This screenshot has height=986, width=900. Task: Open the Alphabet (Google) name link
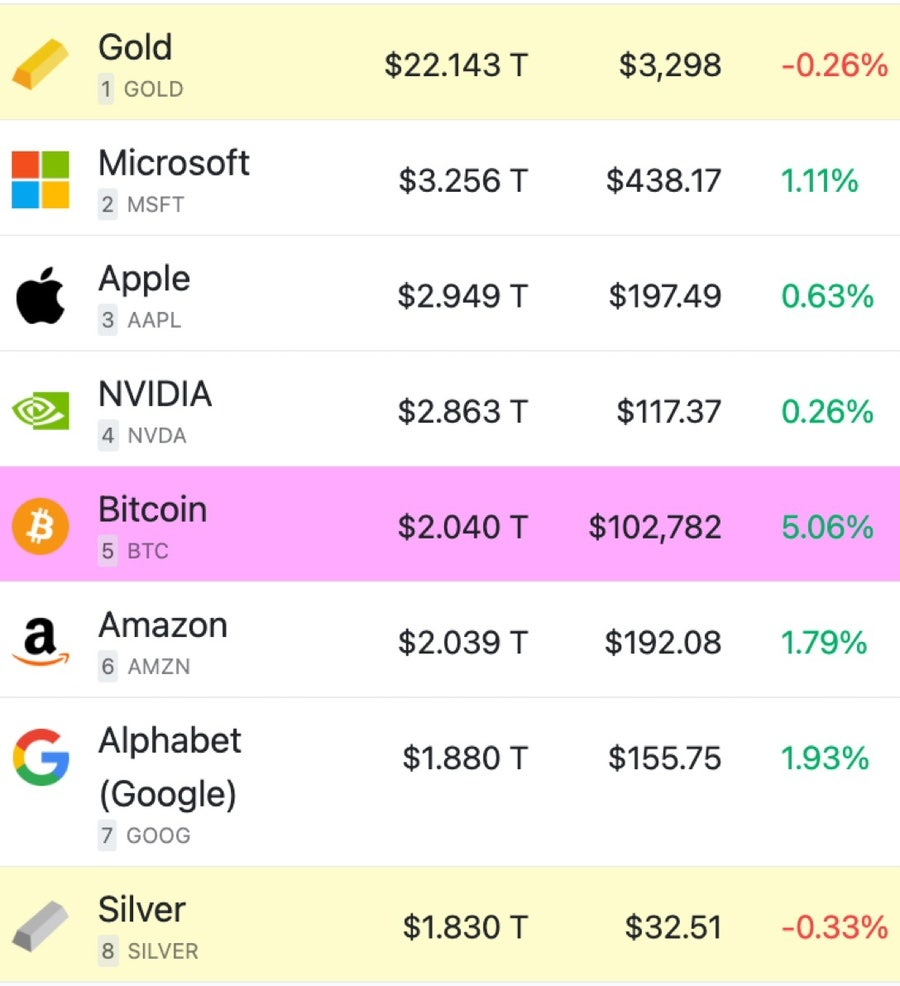(170, 767)
